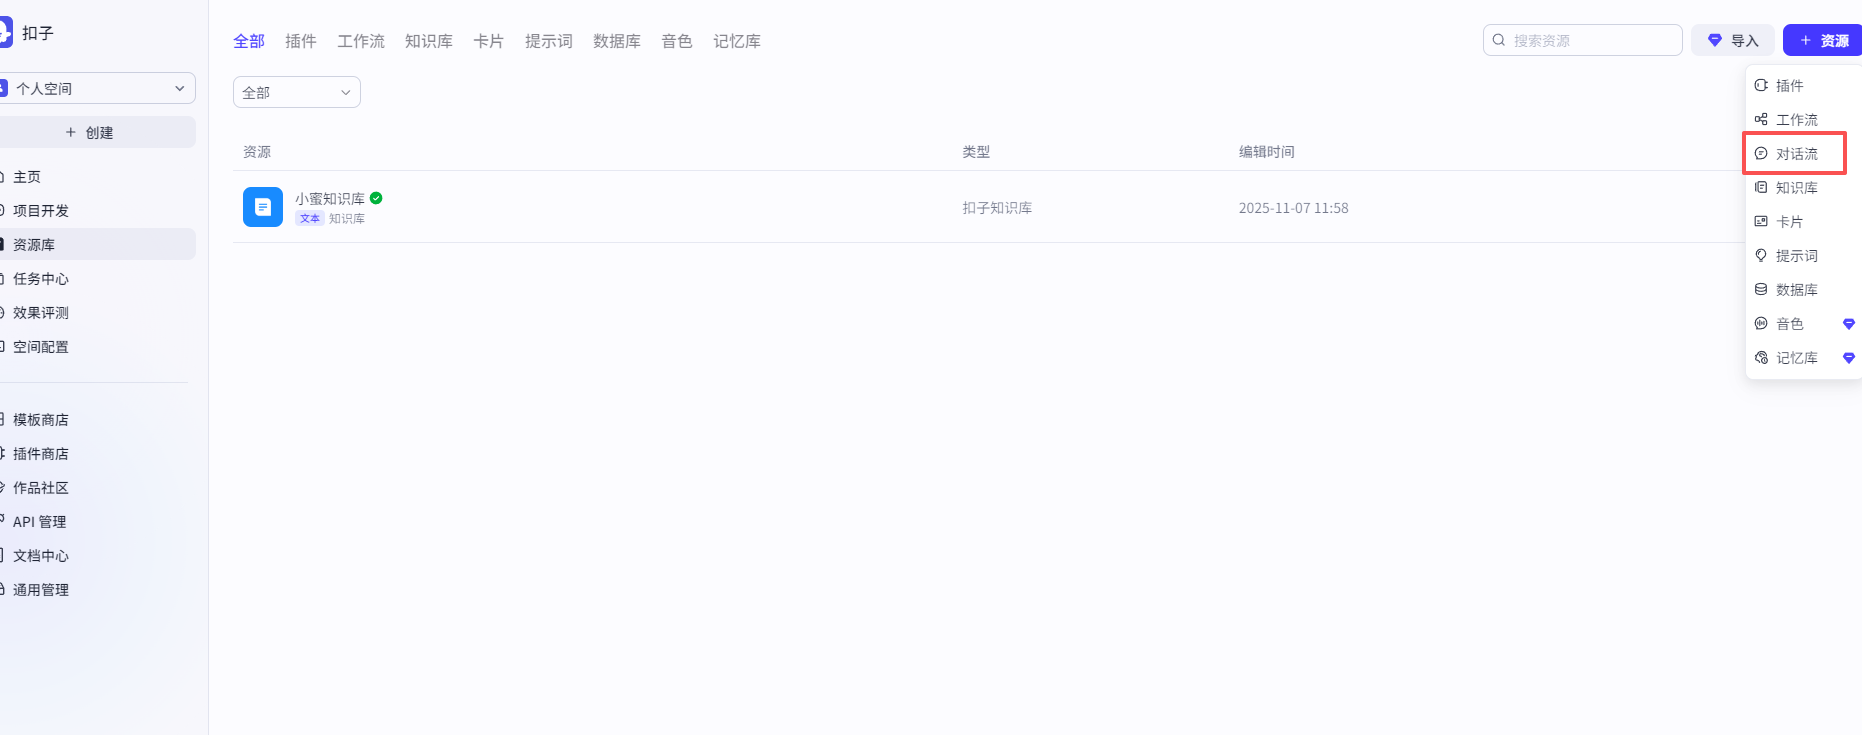Open 文档中心 in the sidebar
This screenshot has height=735, width=1862.
(x=96, y=556)
